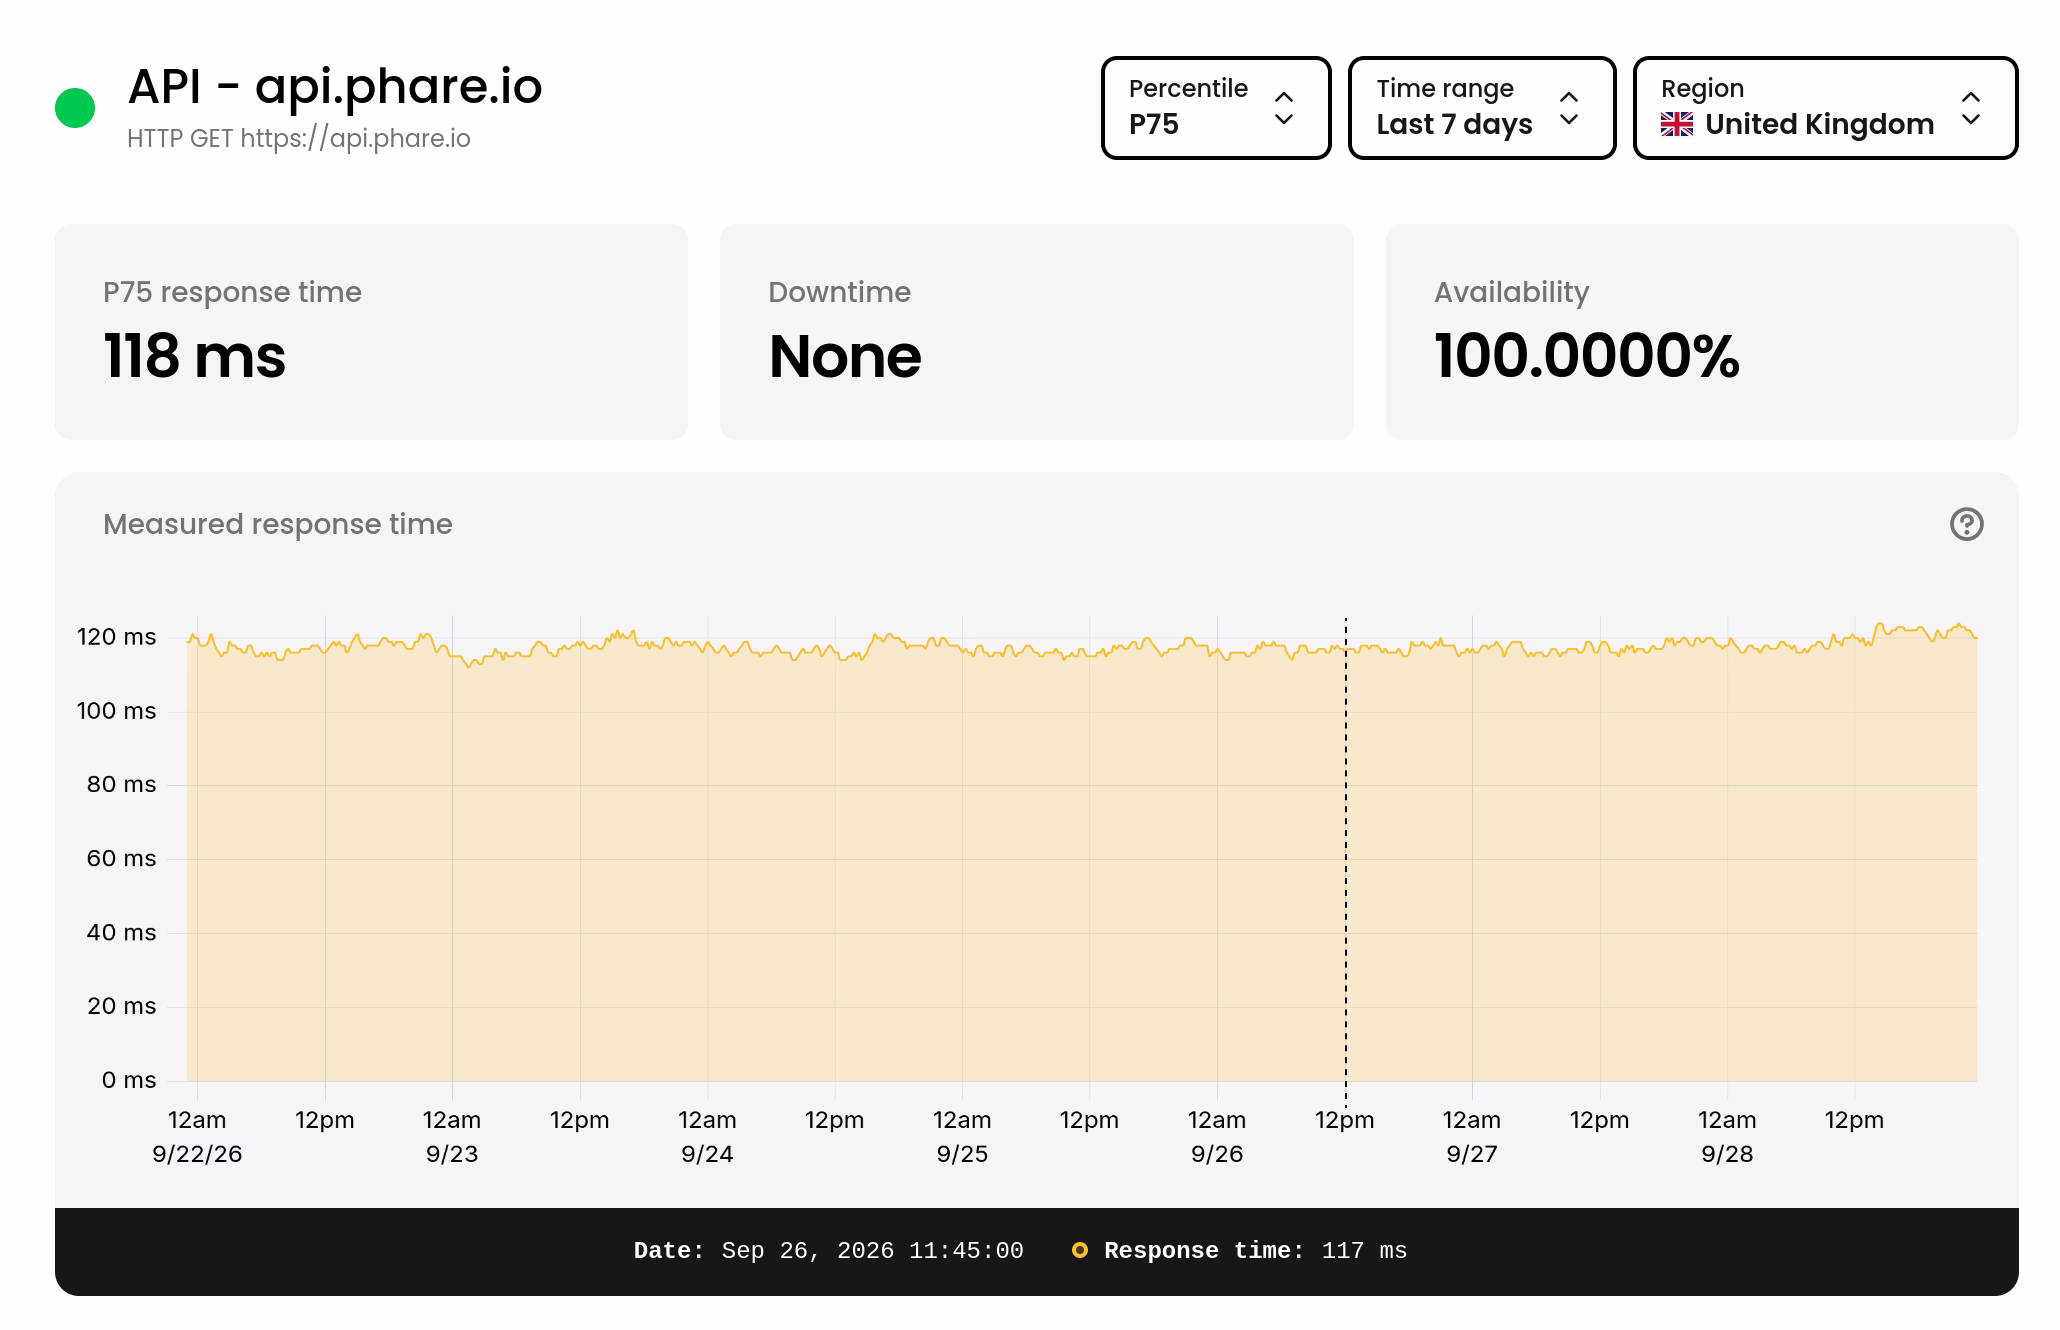
Task: Click the 100.0000% availability value
Action: [1587, 356]
